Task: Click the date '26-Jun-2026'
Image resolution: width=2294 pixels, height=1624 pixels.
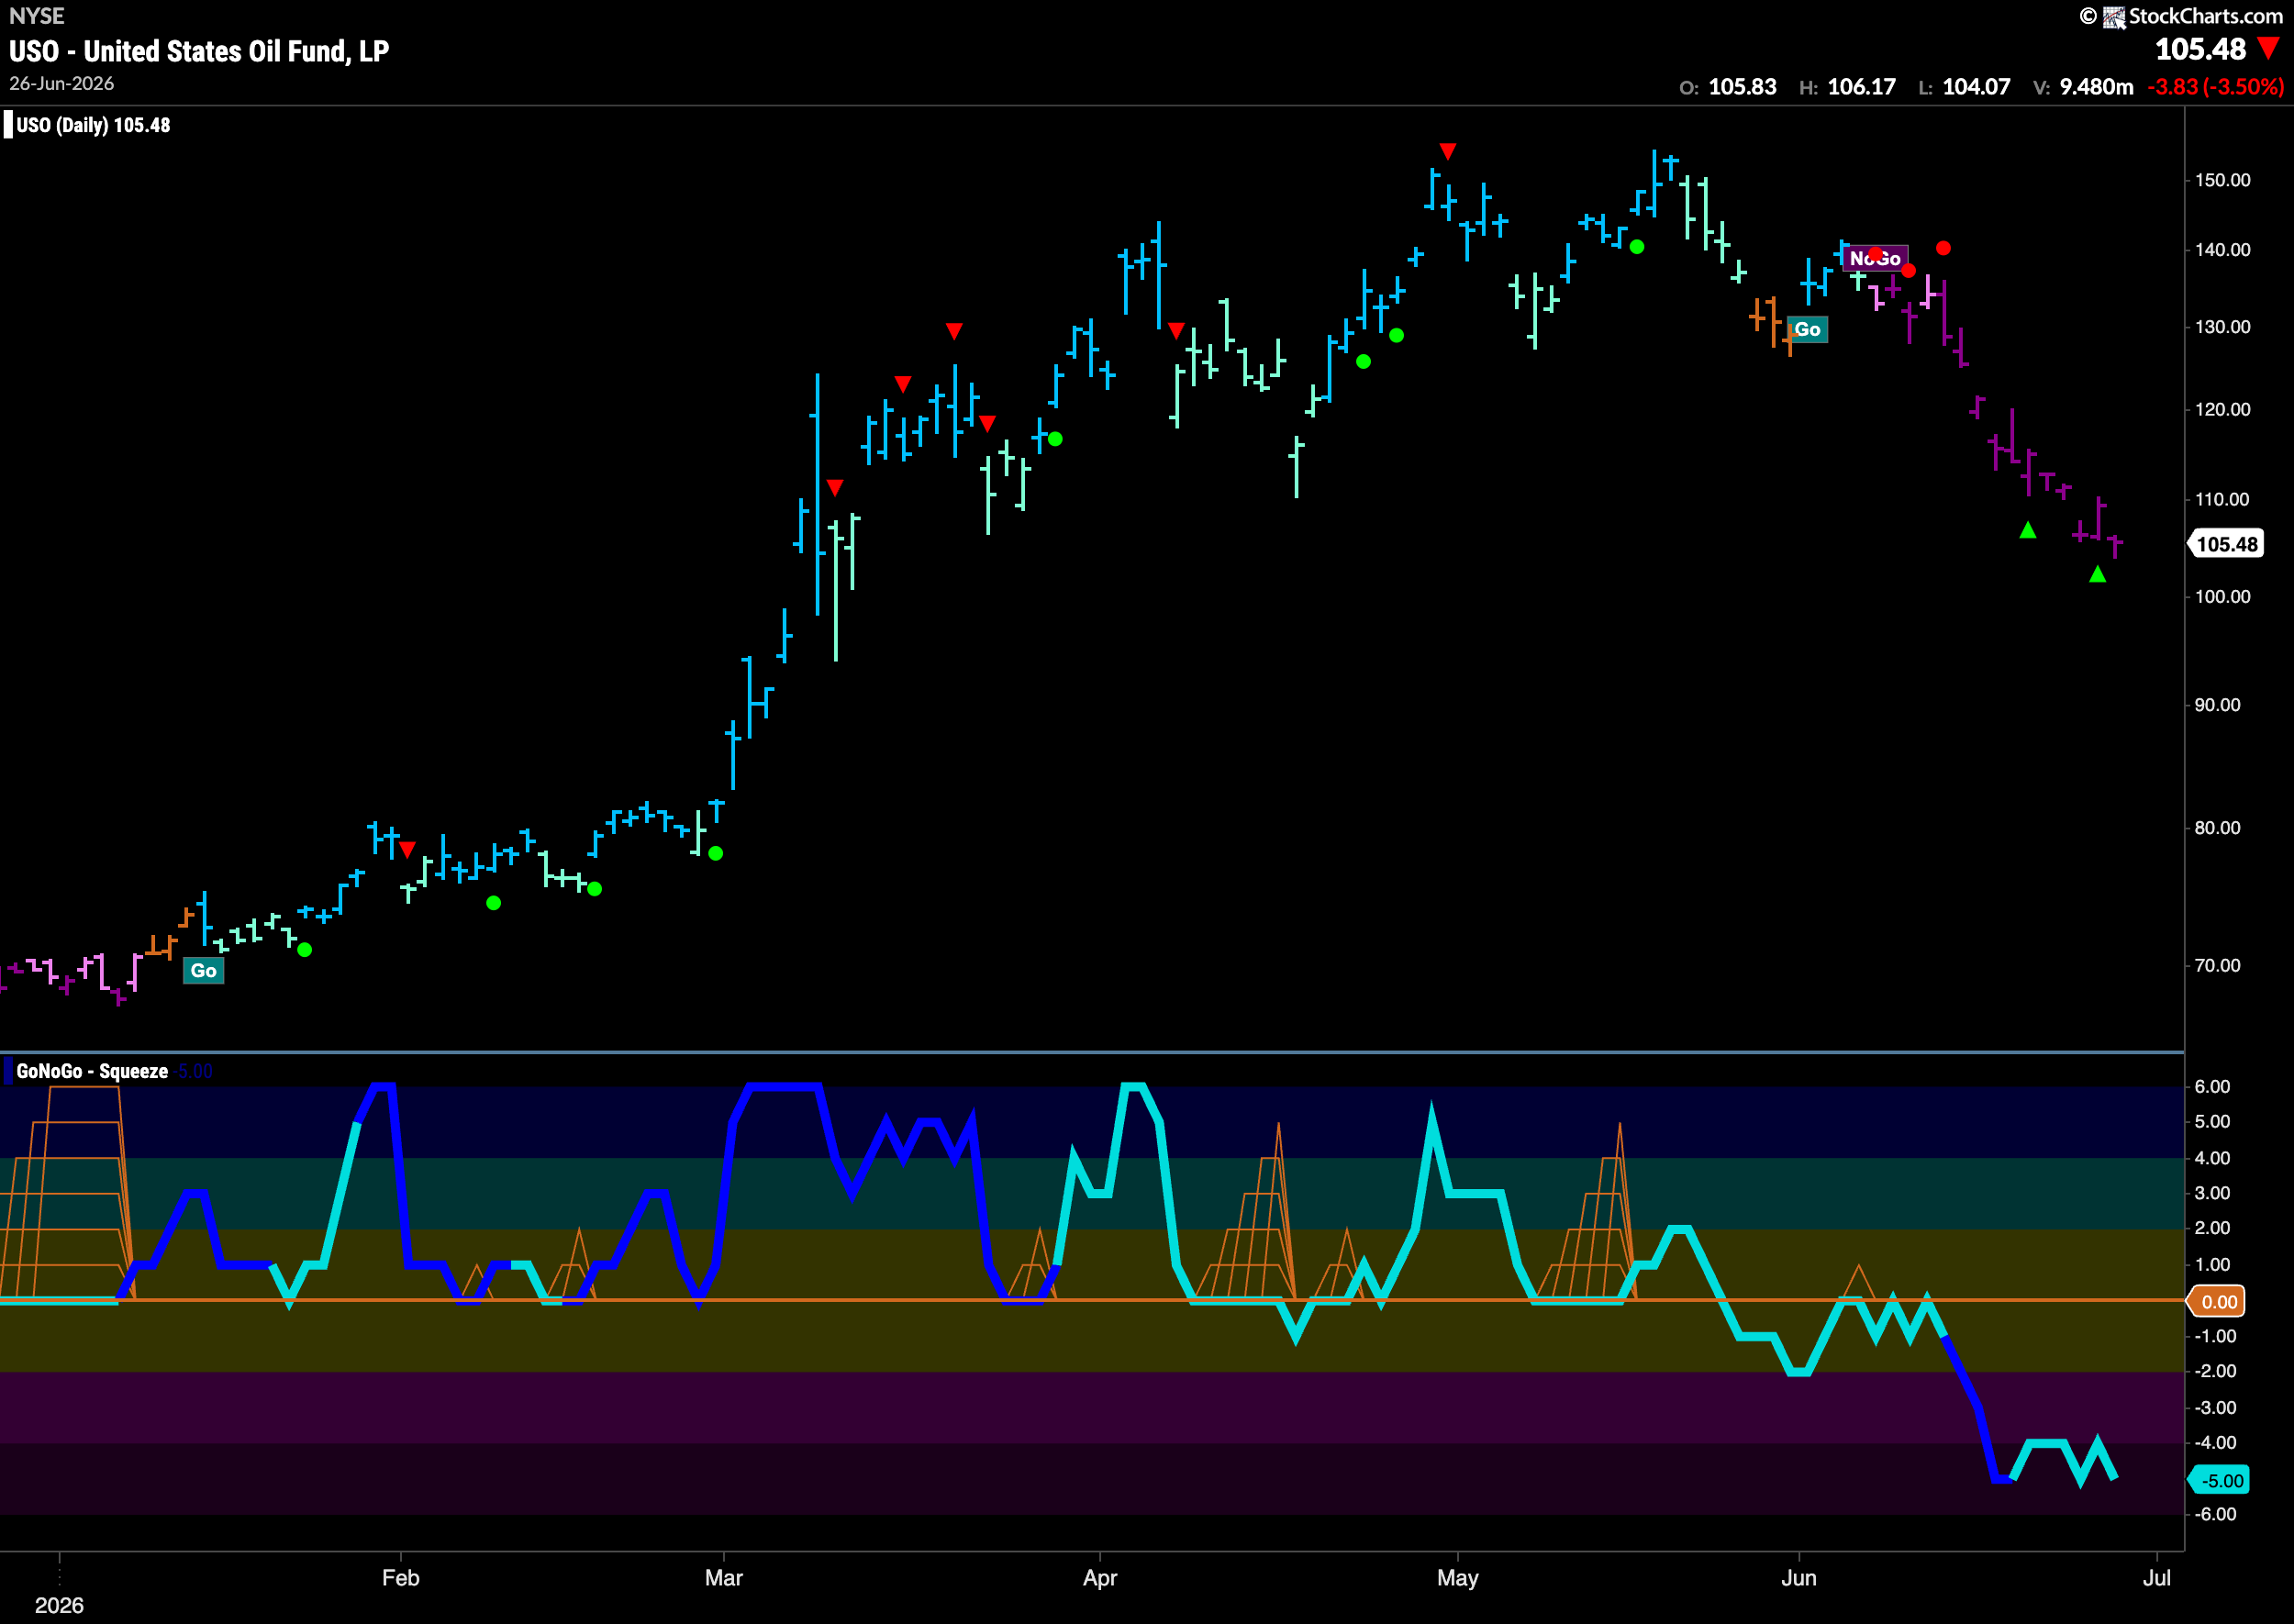Action: 62,83
